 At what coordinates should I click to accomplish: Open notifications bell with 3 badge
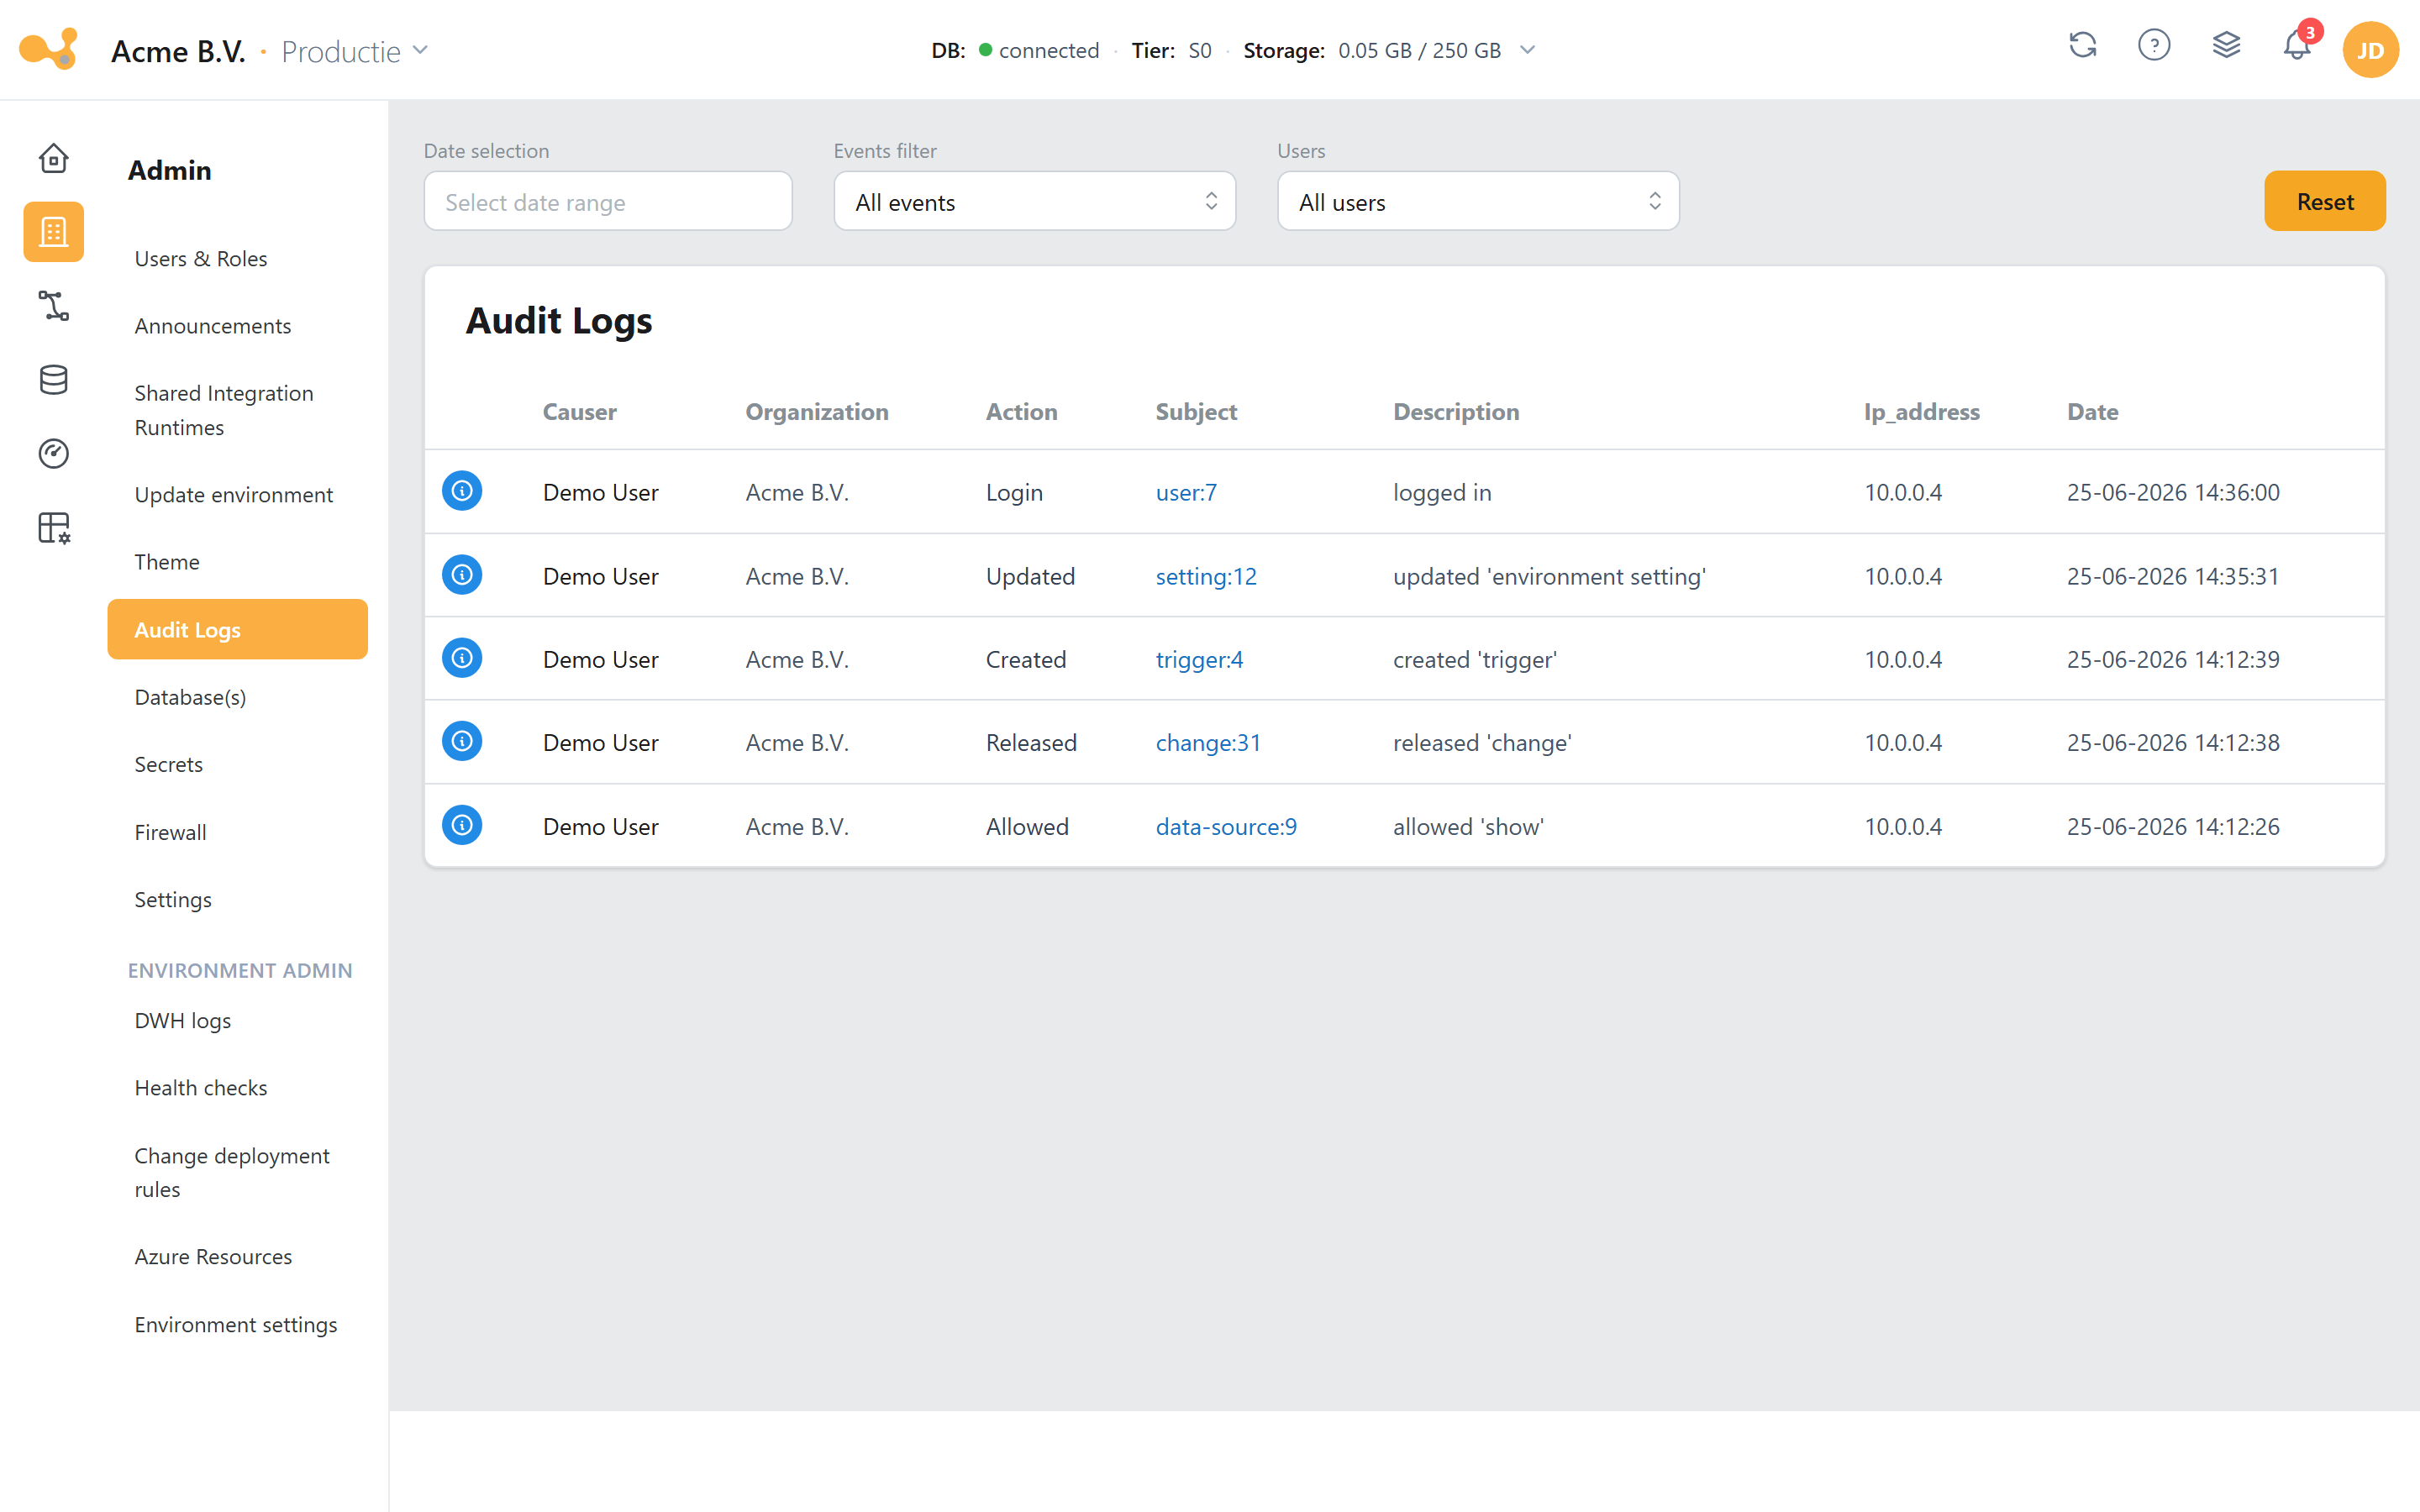tap(2298, 46)
